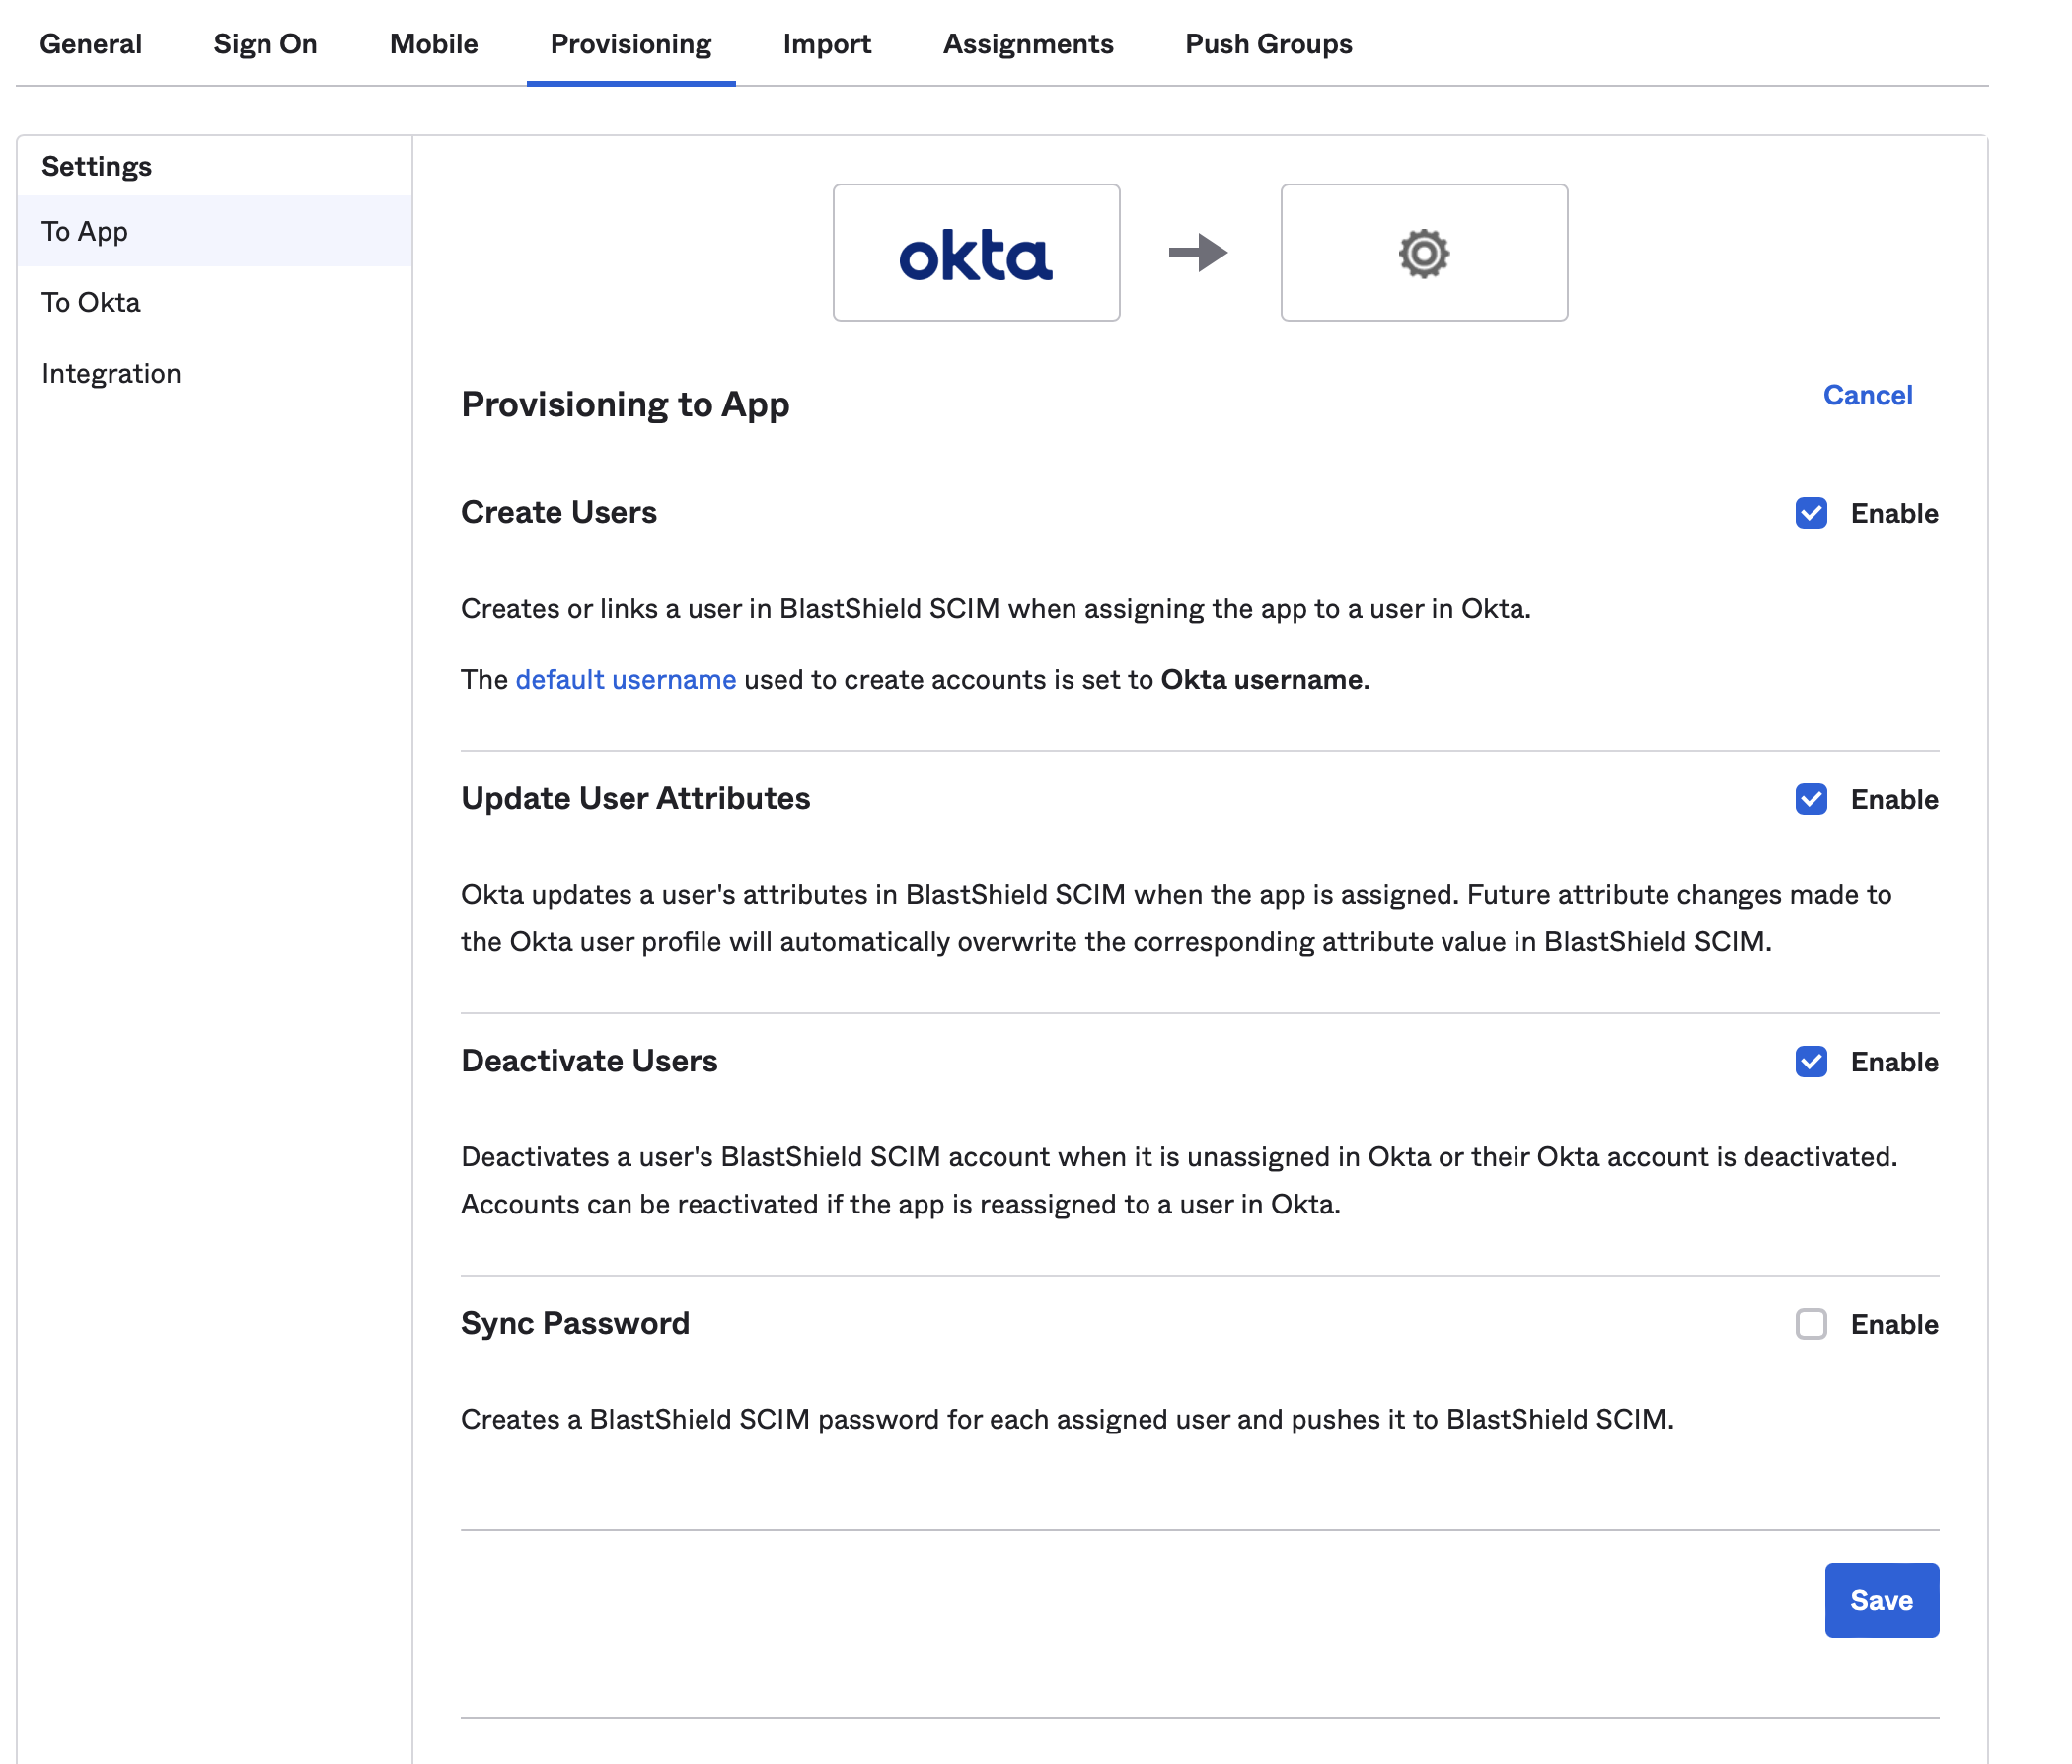Click the Cancel link
2072x1764 pixels.
(x=1867, y=395)
